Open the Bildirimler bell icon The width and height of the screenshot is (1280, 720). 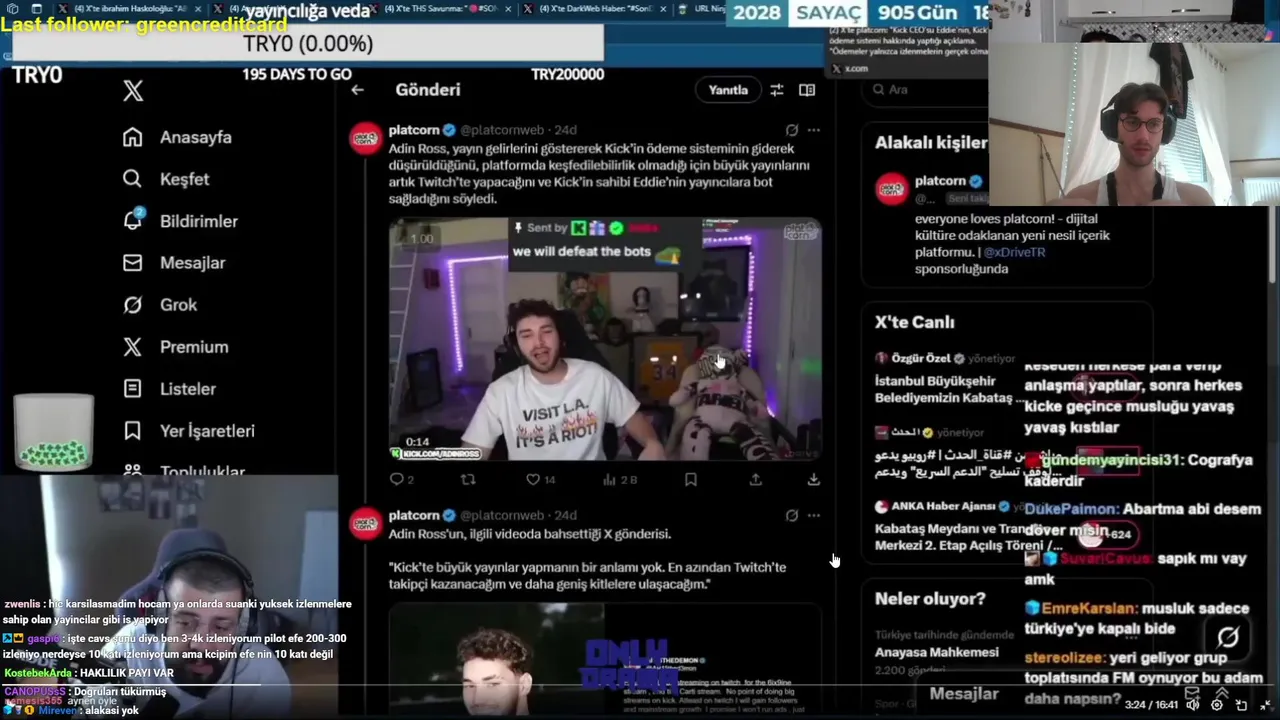point(133,220)
